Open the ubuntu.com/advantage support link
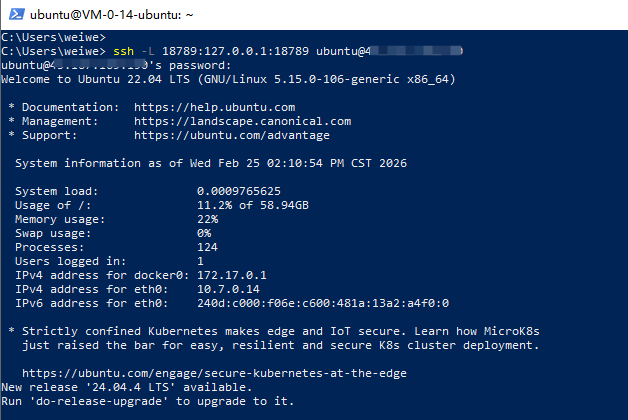 (x=231, y=135)
